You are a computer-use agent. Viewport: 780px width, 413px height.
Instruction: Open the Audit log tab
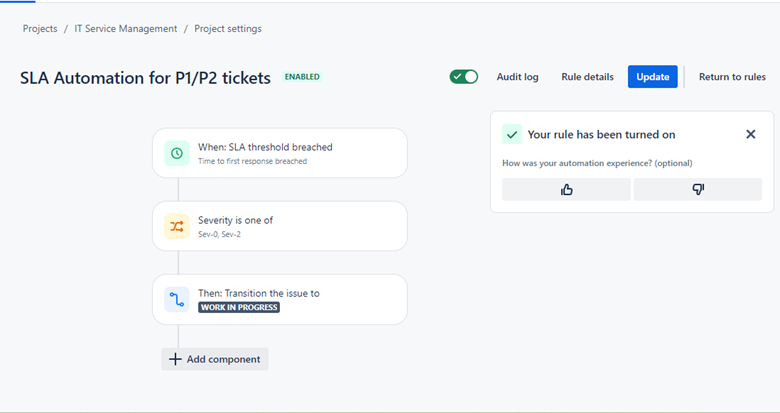click(x=517, y=77)
